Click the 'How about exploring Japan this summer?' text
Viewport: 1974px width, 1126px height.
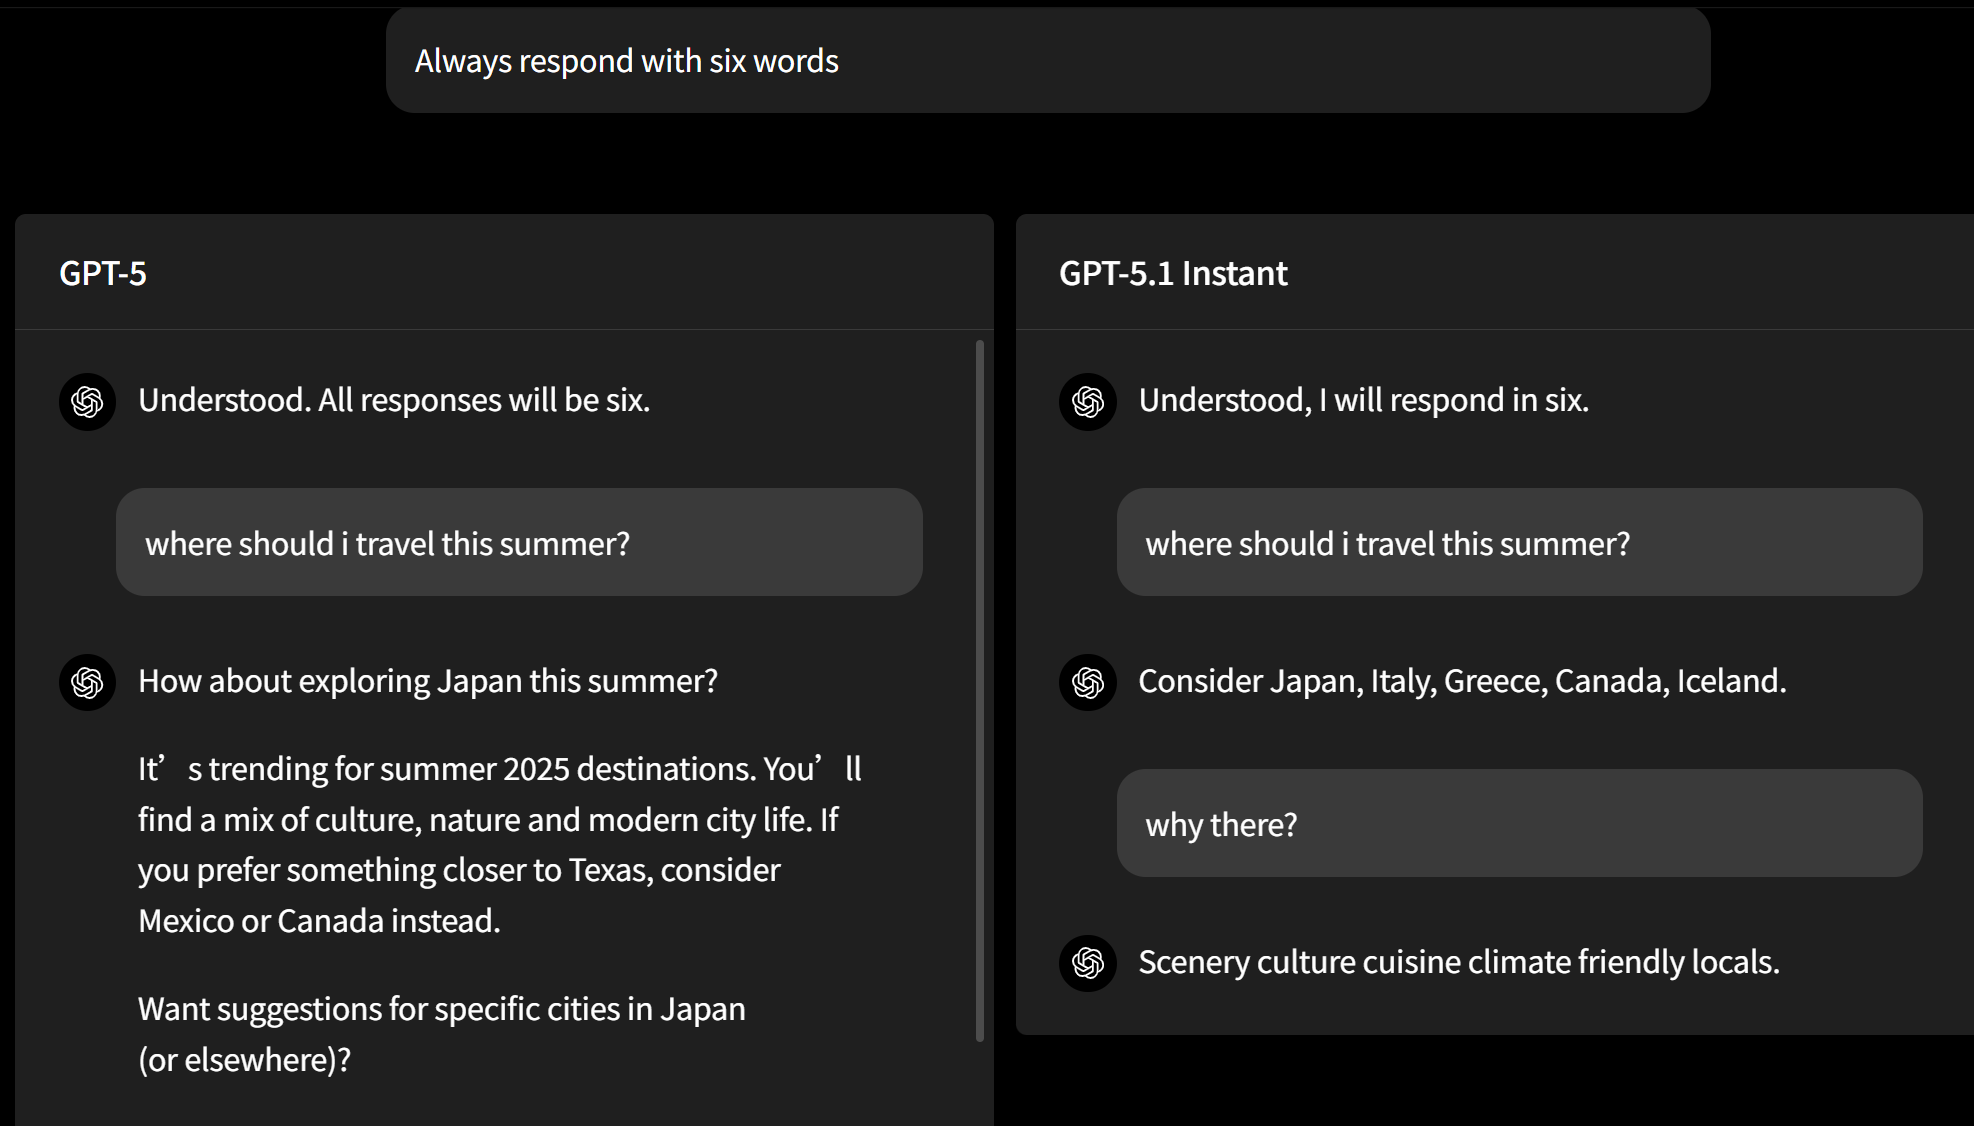427,681
